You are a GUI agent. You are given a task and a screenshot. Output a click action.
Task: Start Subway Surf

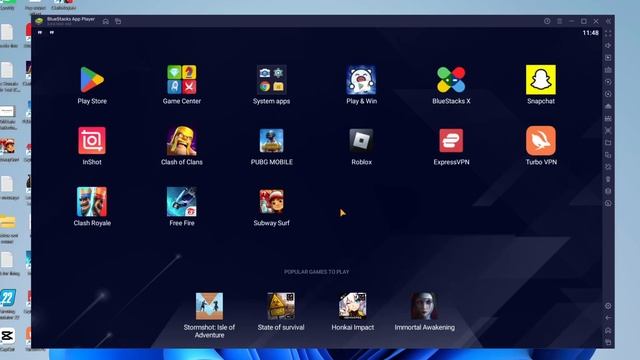point(271,202)
